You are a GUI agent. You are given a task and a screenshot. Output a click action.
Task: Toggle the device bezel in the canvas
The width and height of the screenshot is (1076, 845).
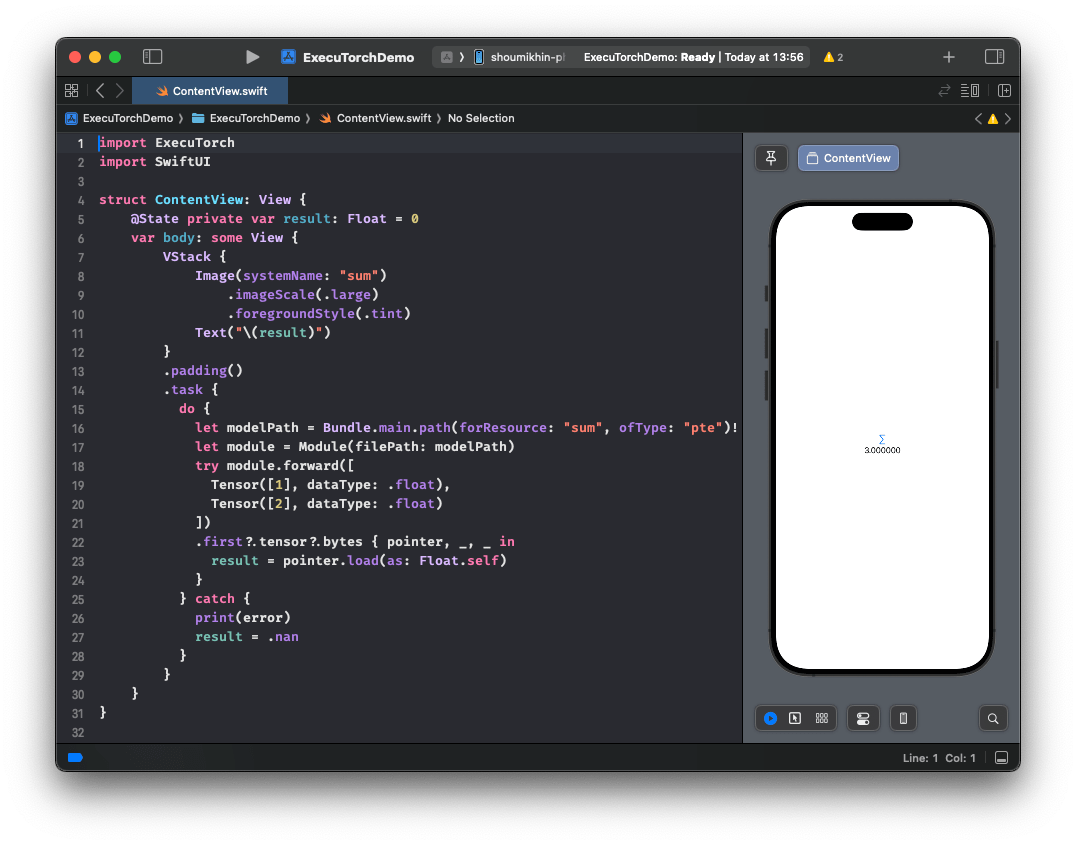[x=903, y=718]
